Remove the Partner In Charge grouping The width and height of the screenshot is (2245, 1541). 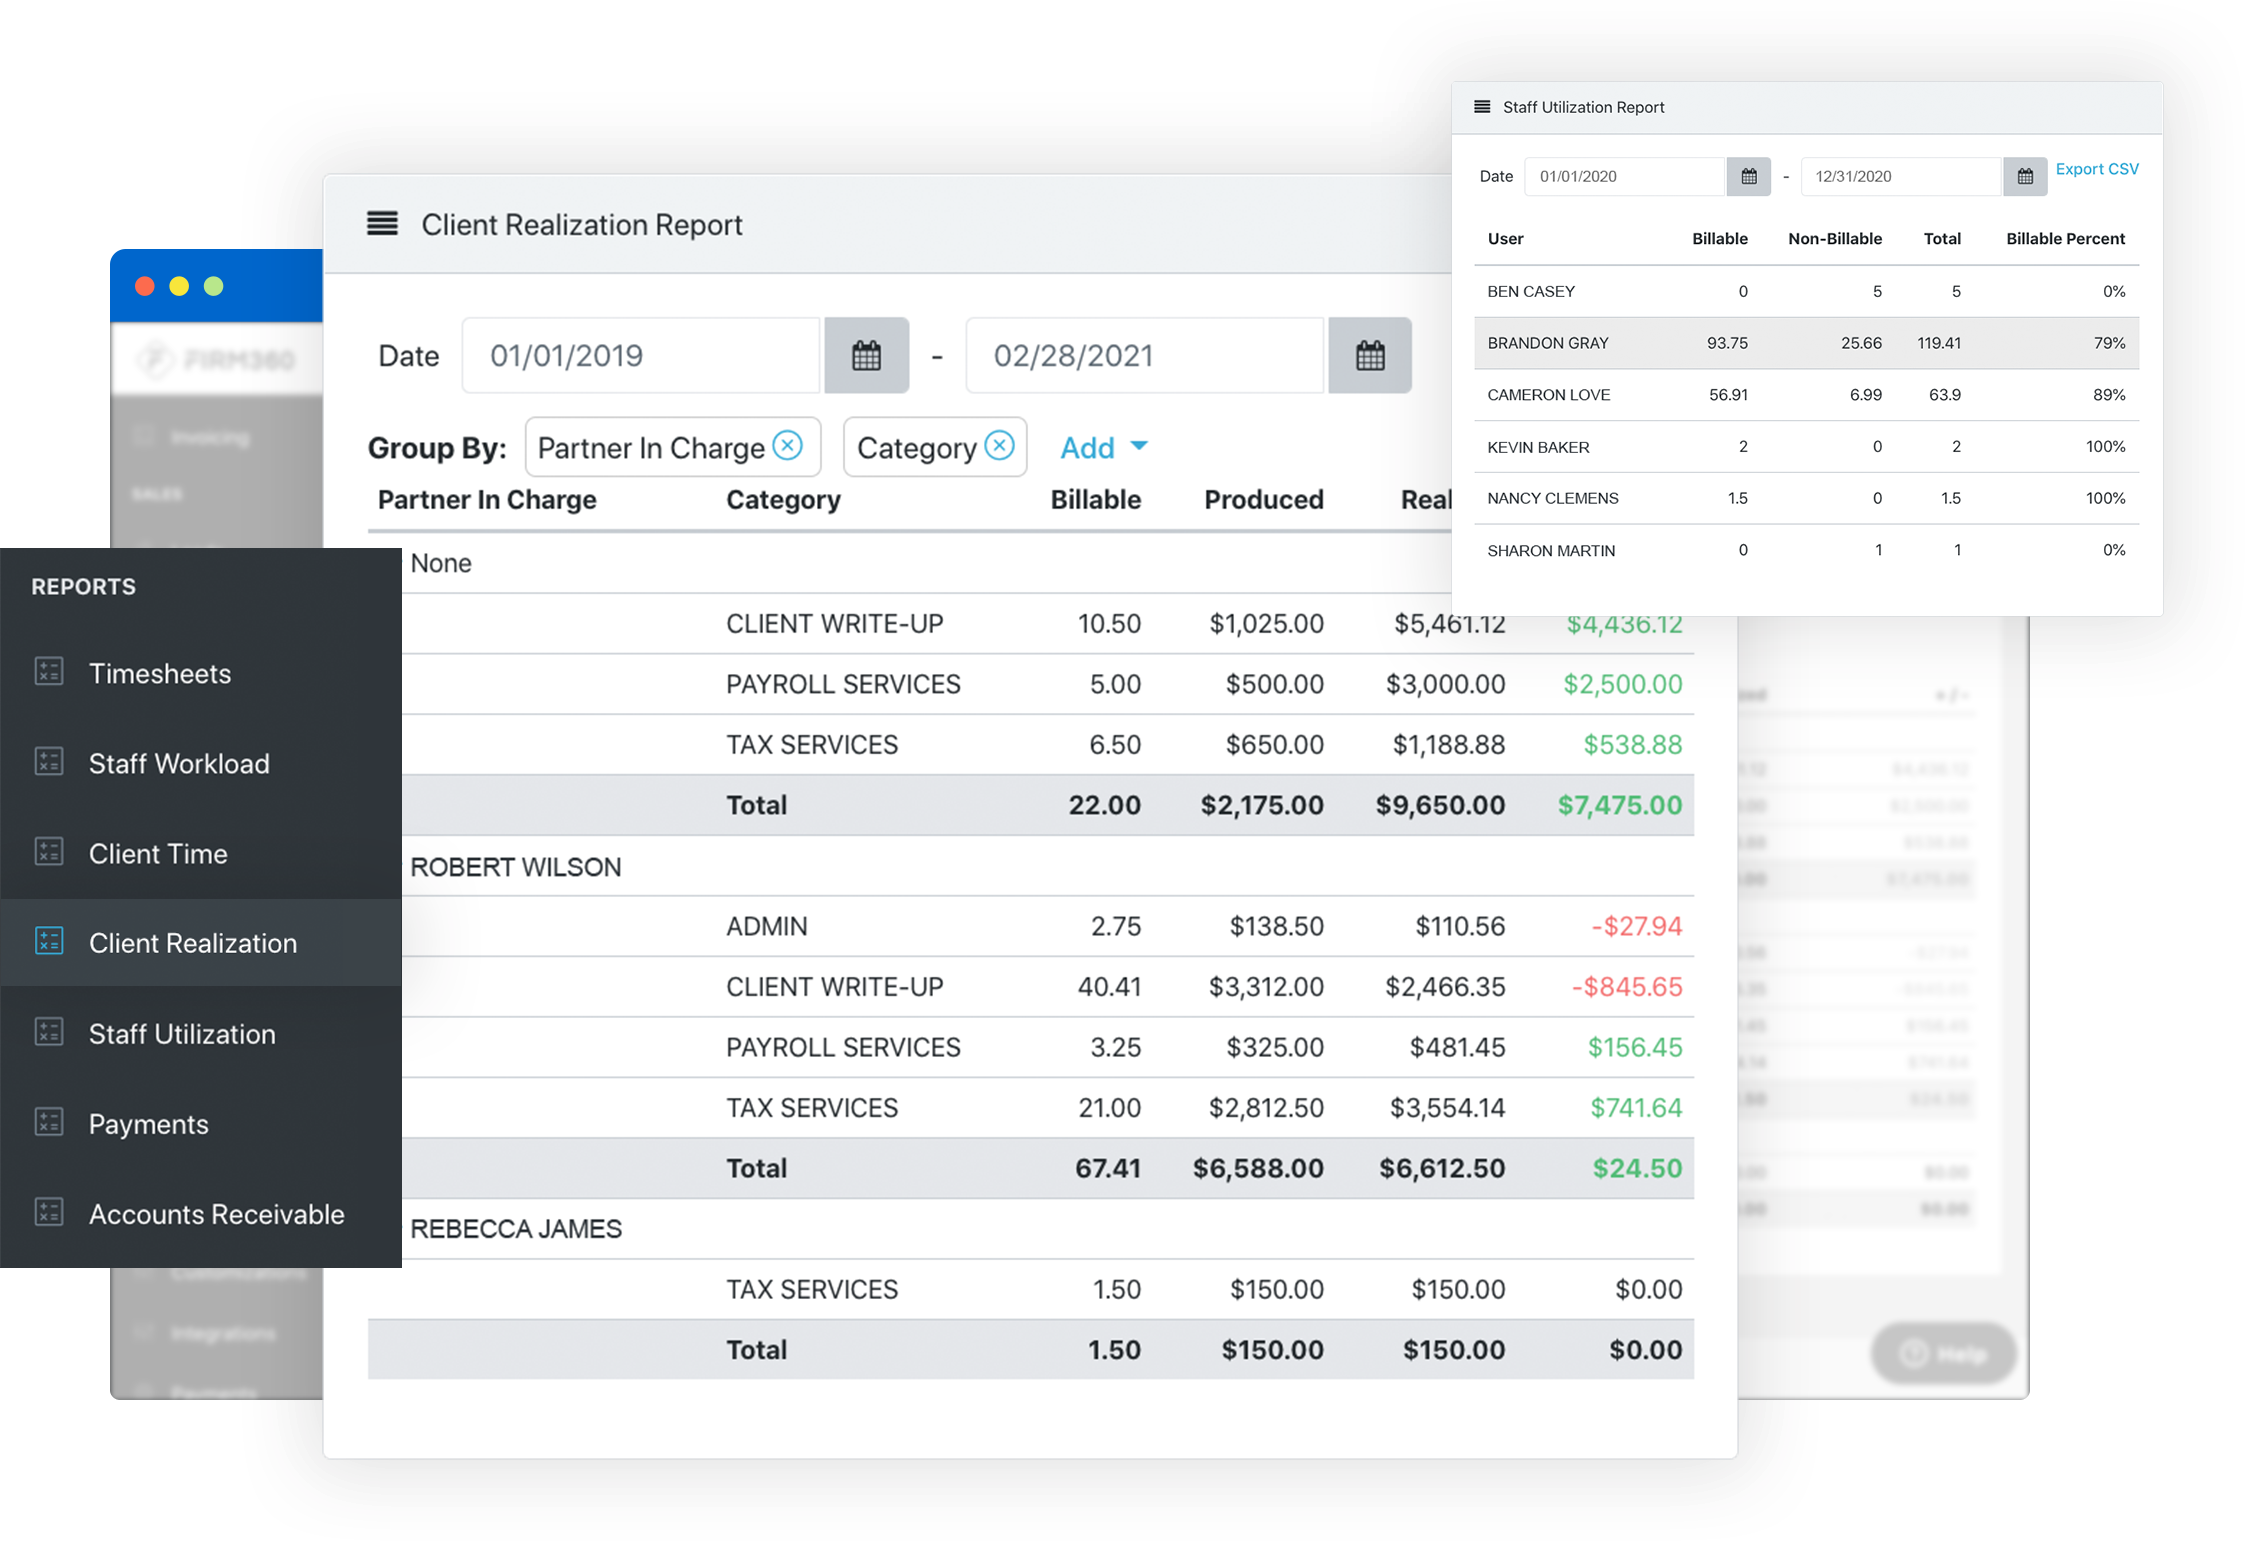click(x=788, y=445)
